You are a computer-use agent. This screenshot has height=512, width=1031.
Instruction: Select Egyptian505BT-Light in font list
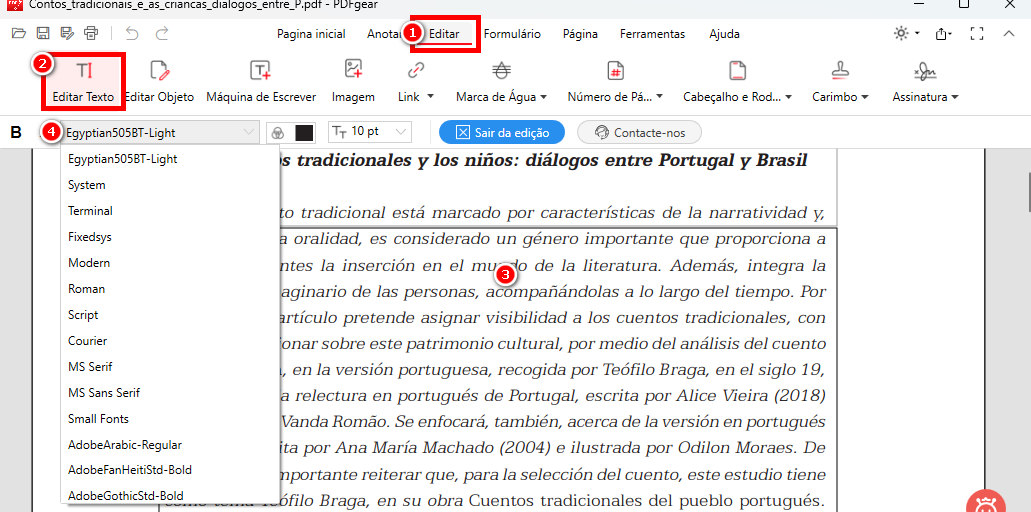click(170, 159)
